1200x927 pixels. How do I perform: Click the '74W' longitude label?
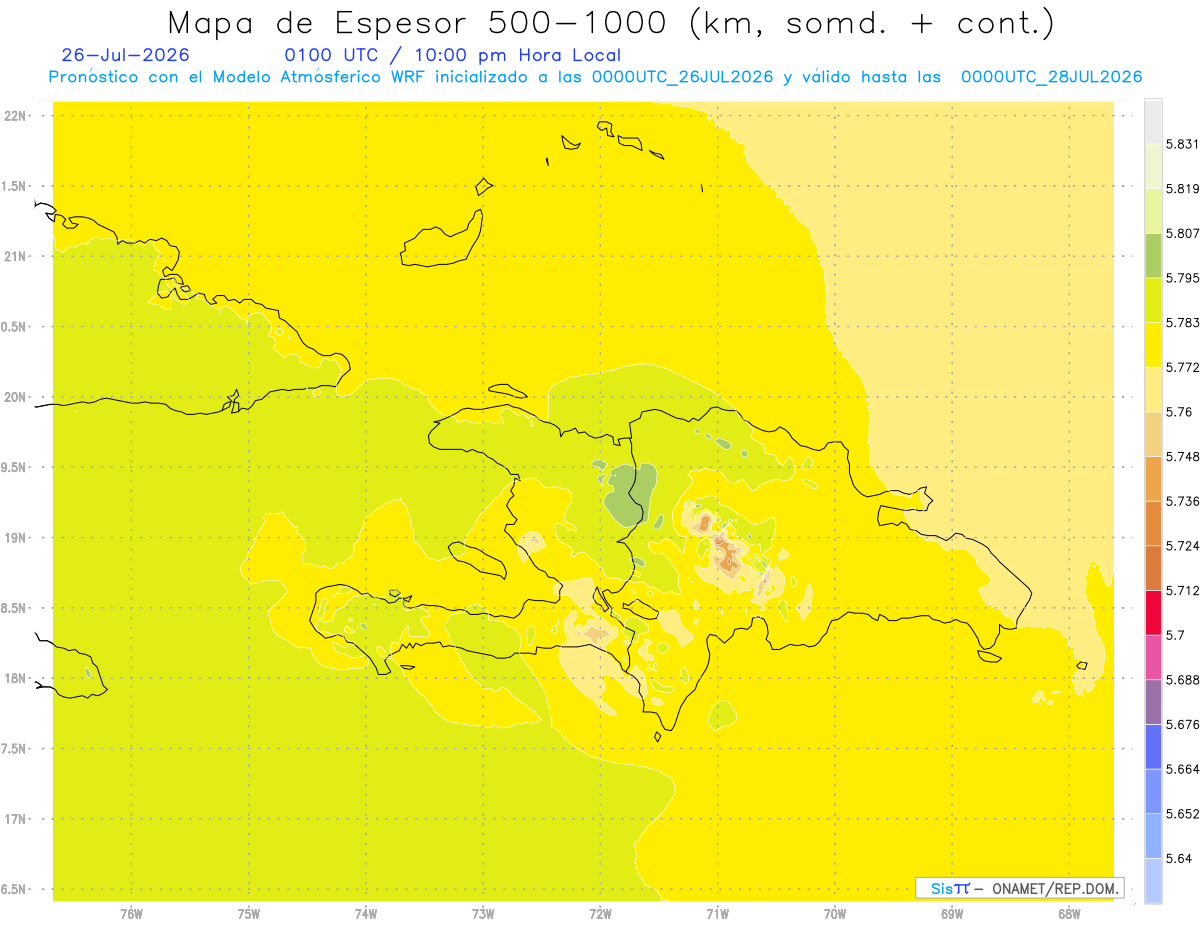coord(366,914)
